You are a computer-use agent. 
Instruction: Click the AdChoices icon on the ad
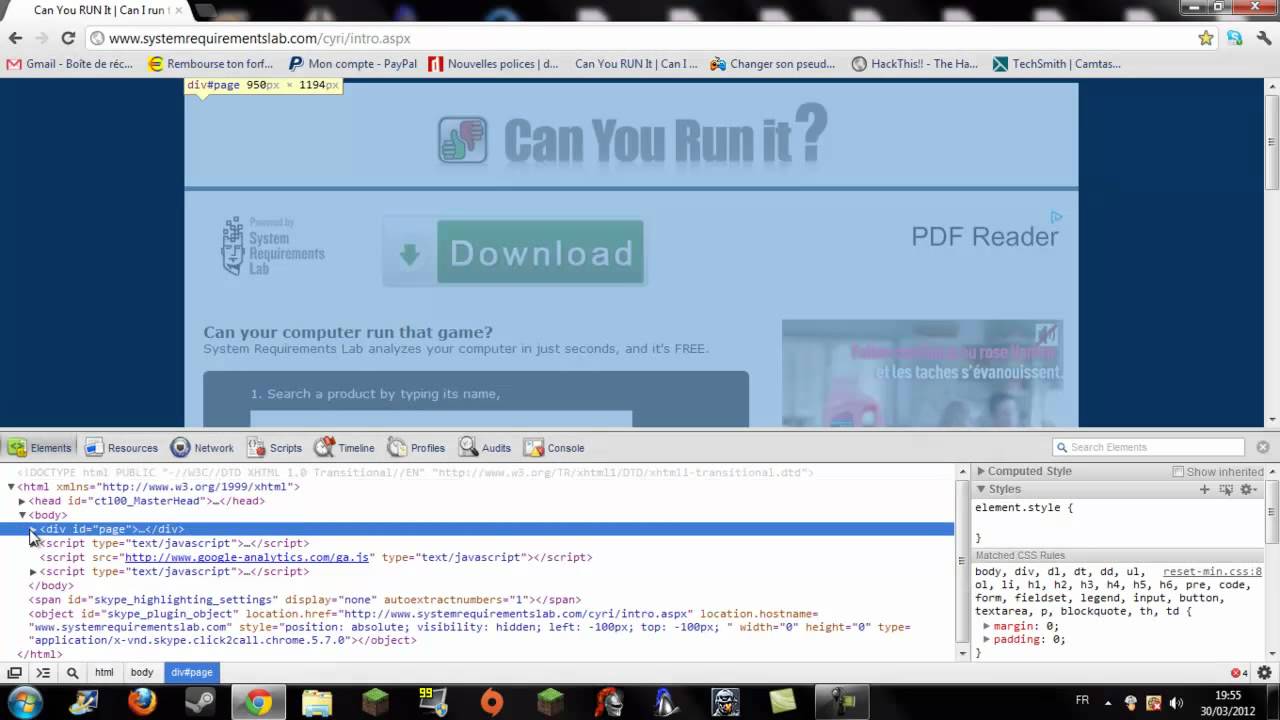click(x=1056, y=216)
